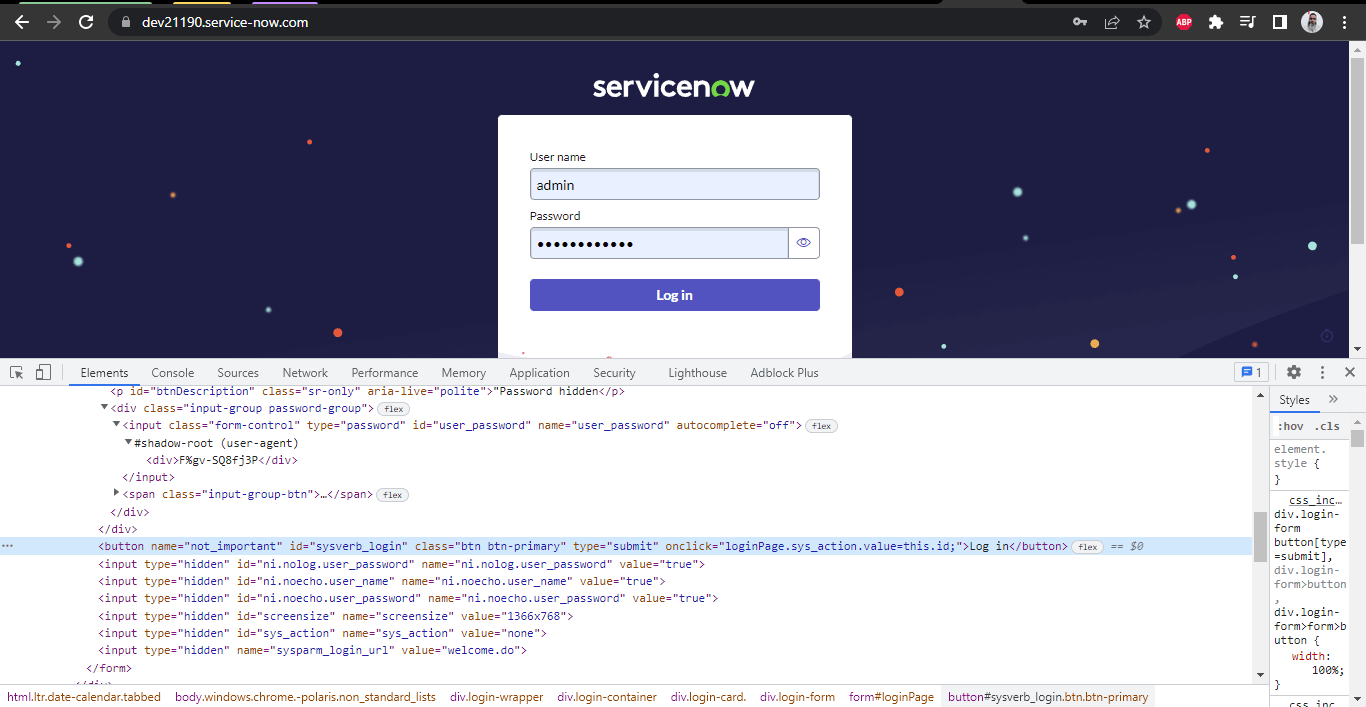Bookmark the page with the star icon
Viewport: 1366px width, 707px height.
1144,21
